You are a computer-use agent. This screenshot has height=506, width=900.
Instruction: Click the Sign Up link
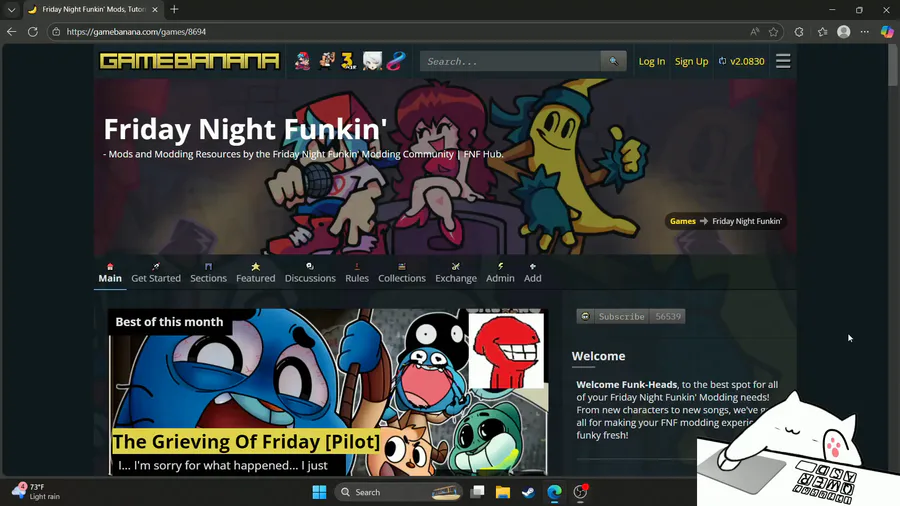[691, 61]
